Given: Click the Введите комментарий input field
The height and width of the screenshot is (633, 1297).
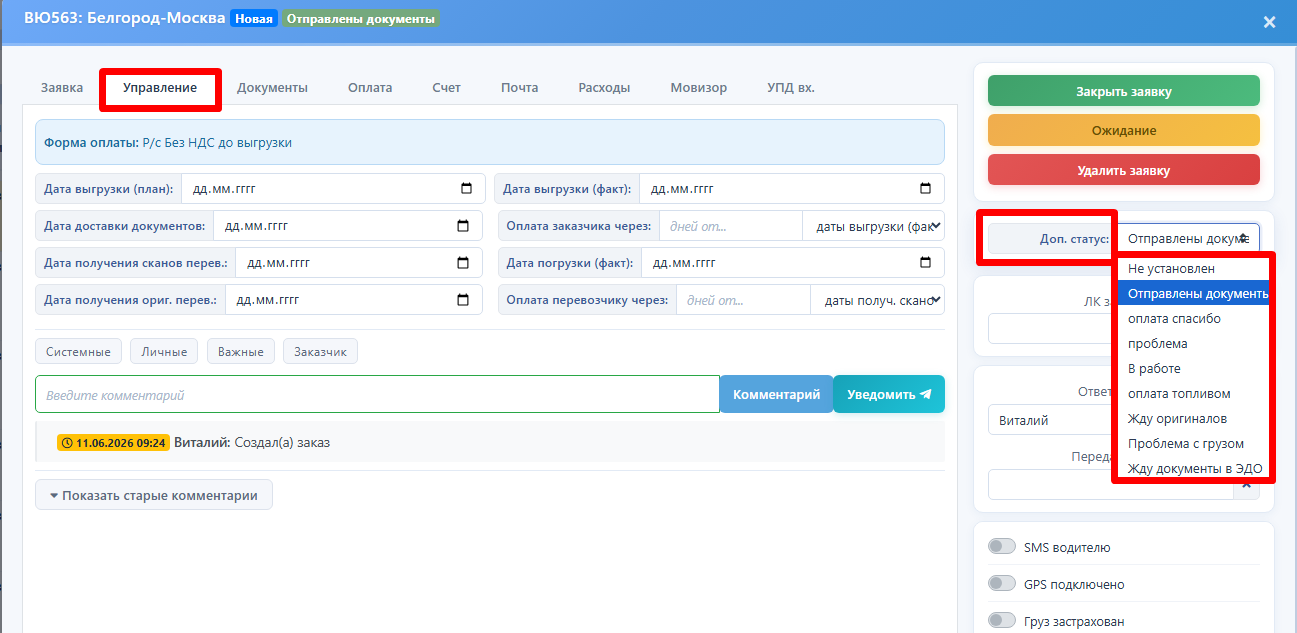Looking at the screenshot, I should 377,394.
